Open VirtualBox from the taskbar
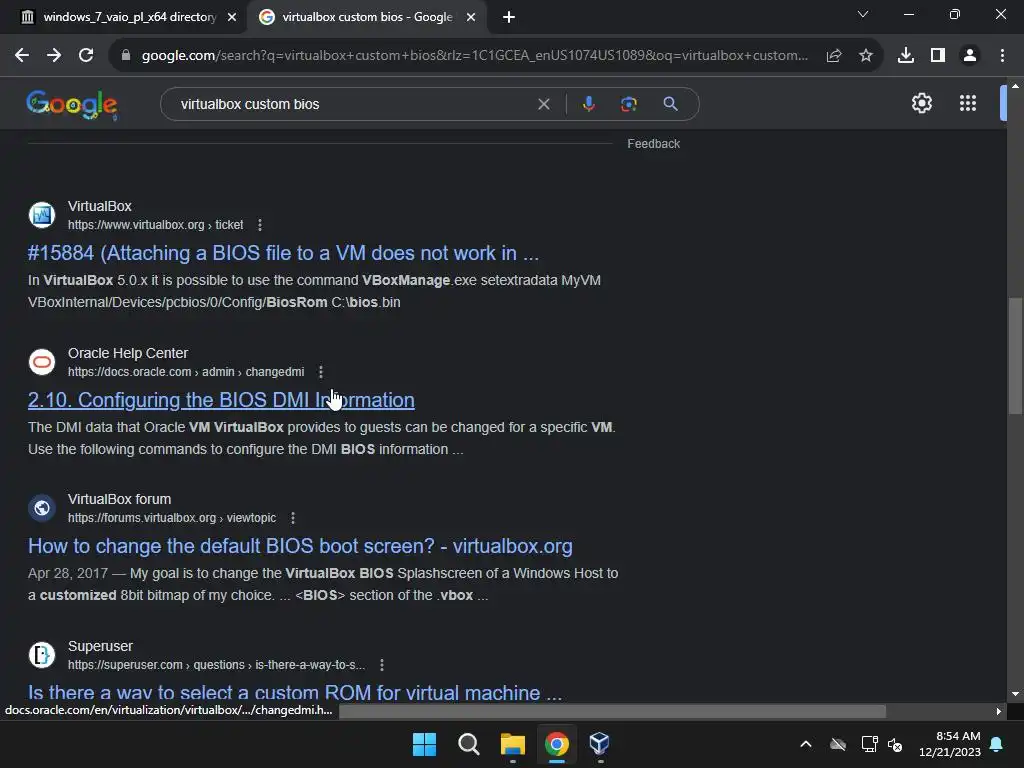This screenshot has width=1024, height=768. [x=600, y=744]
